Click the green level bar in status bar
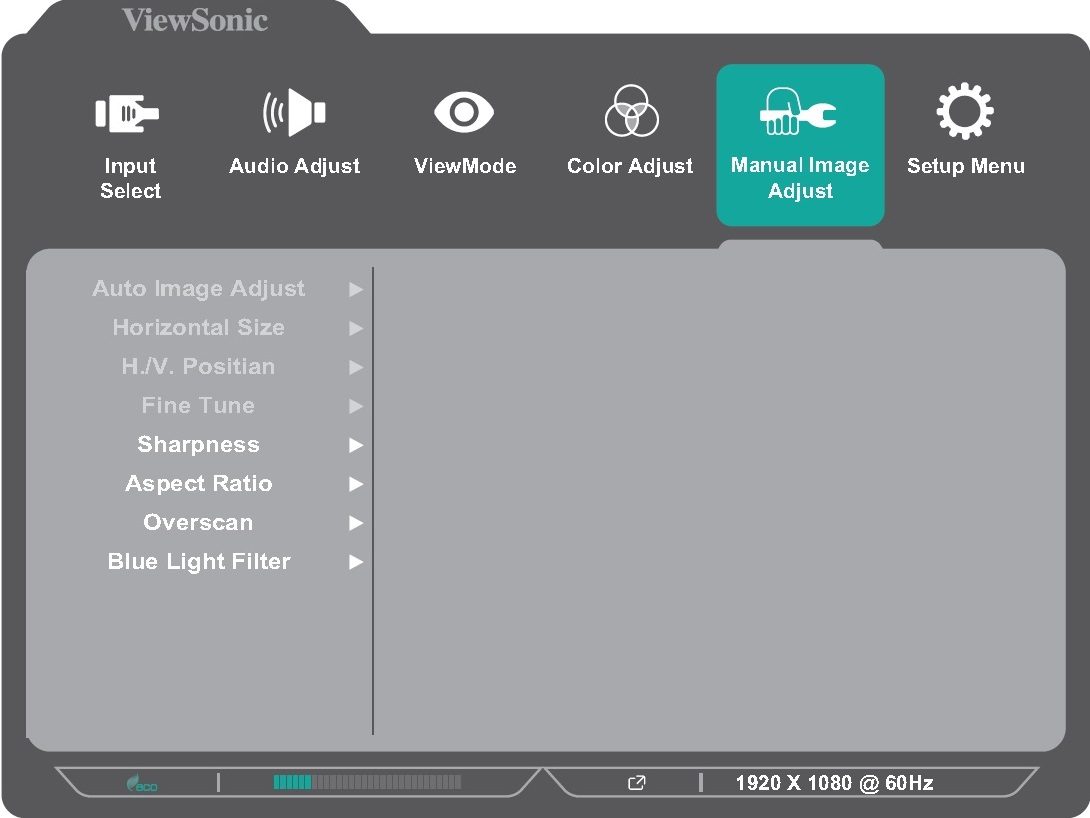1090x818 pixels. (x=367, y=783)
